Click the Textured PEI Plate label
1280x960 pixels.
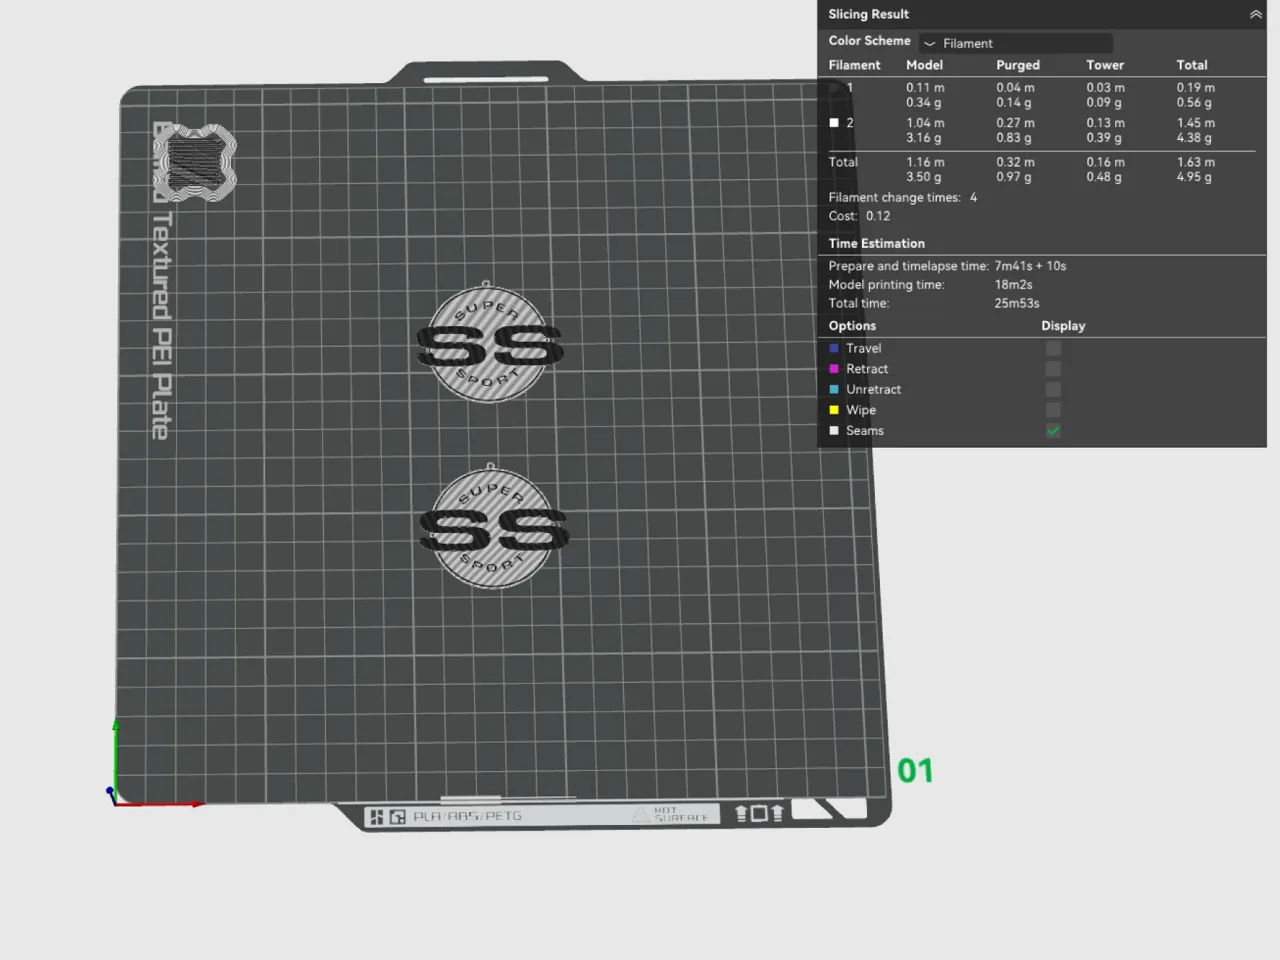[162, 325]
